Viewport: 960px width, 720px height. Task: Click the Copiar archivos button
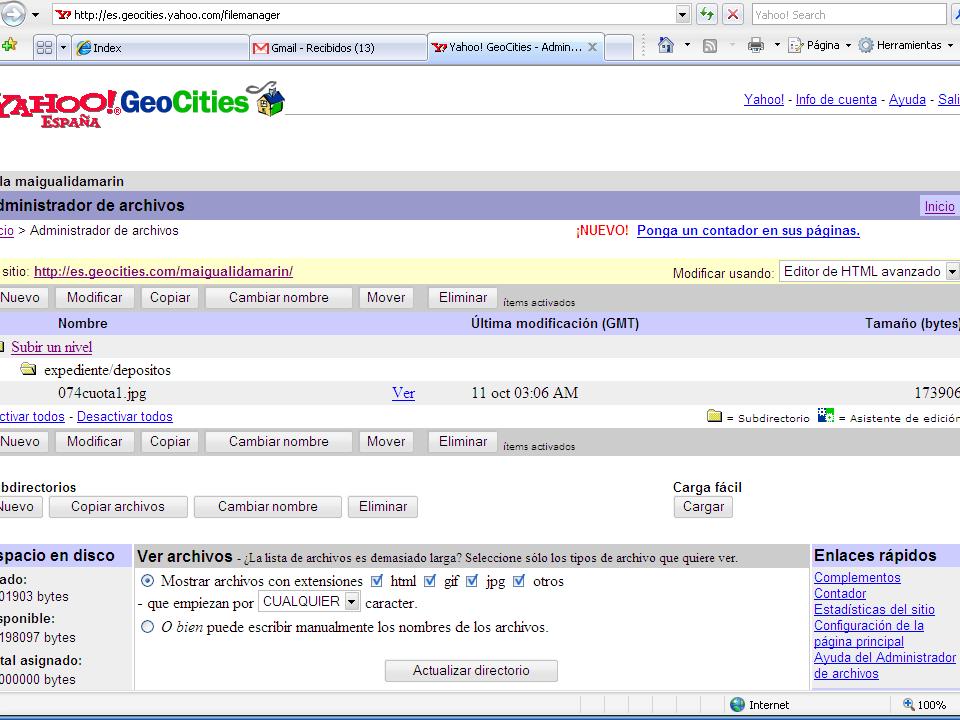coord(118,507)
